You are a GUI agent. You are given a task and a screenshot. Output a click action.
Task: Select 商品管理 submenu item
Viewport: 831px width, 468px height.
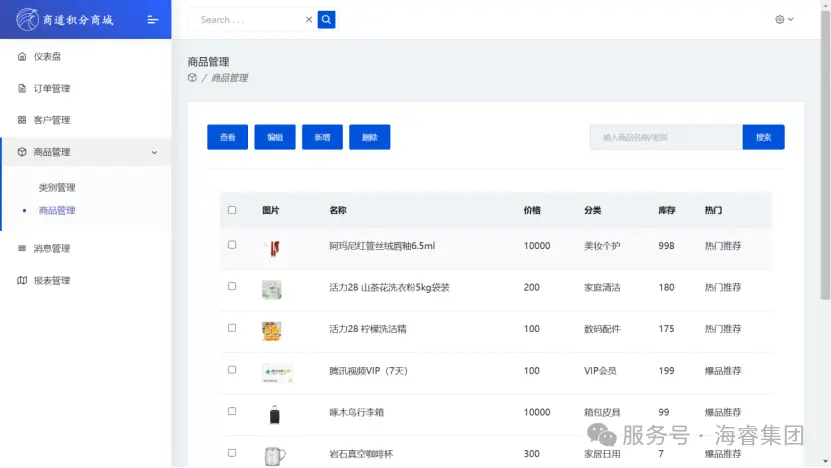coord(57,210)
